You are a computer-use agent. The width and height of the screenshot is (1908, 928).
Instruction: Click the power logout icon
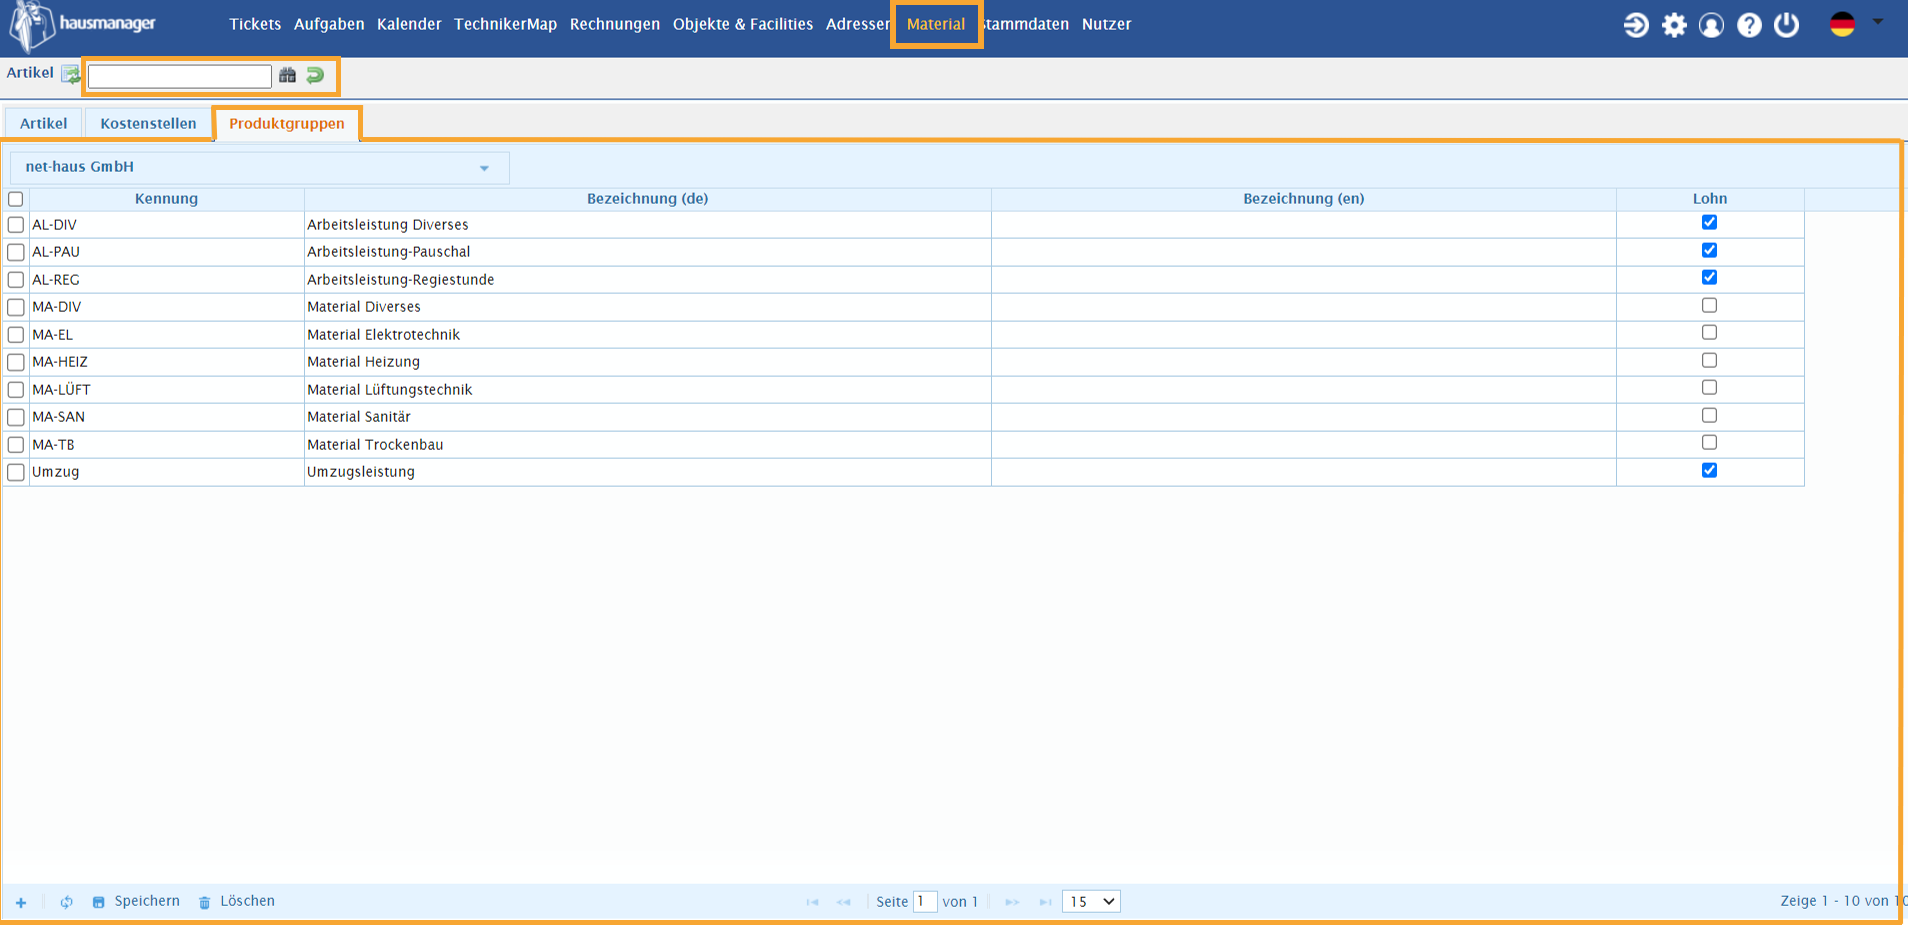[x=1787, y=25]
